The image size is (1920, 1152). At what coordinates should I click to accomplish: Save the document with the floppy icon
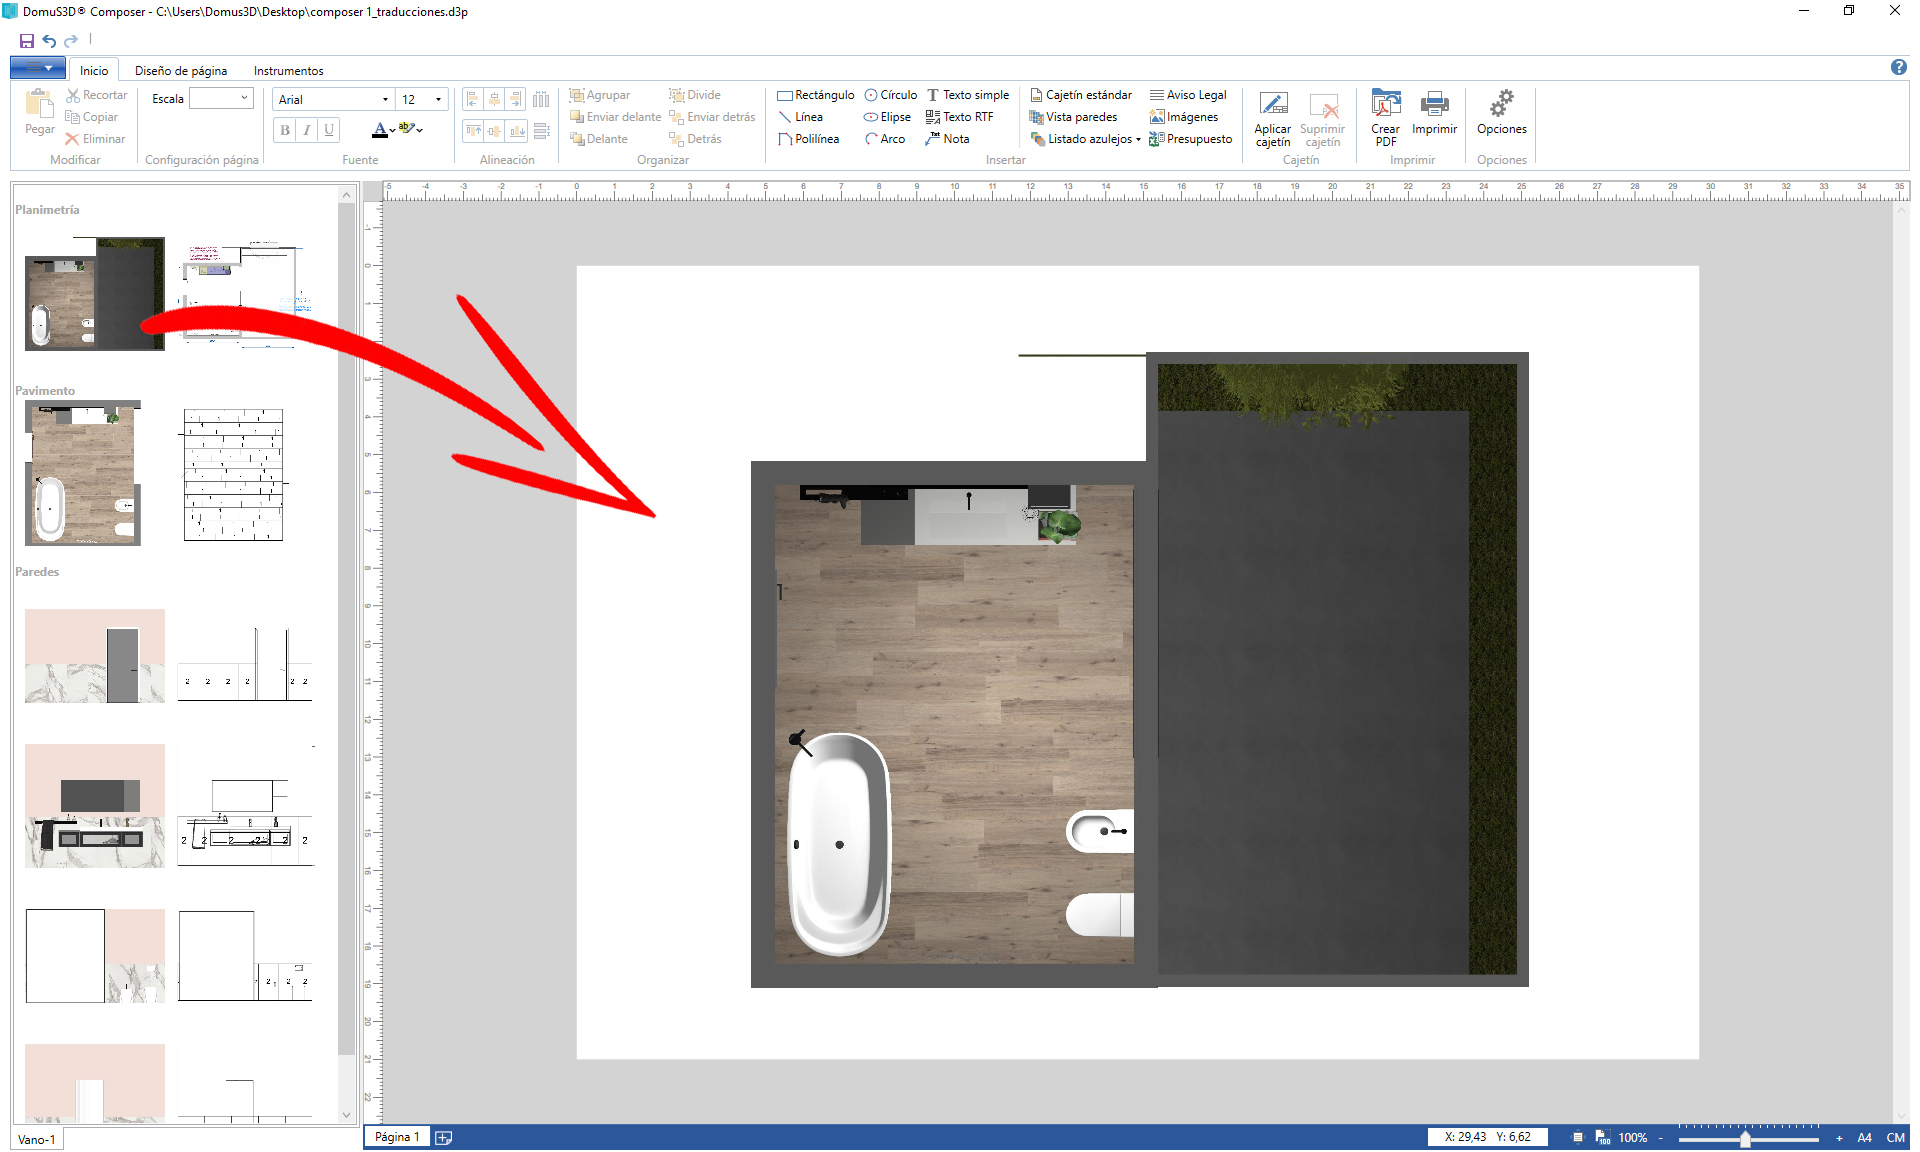27,41
